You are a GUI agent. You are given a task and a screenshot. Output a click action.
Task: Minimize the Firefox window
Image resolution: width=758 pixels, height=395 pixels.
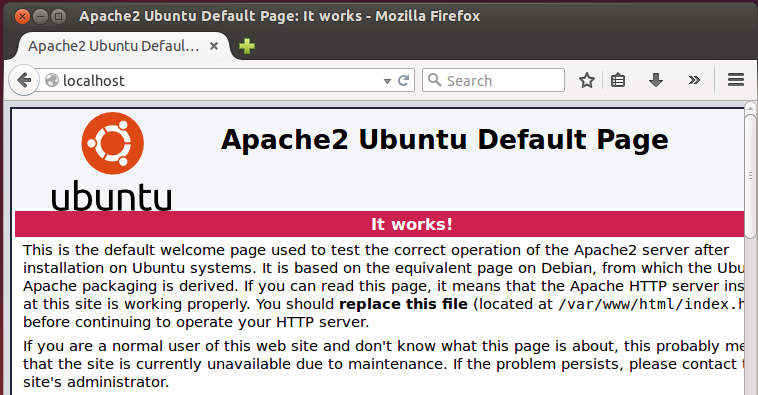[x=40, y=16]
